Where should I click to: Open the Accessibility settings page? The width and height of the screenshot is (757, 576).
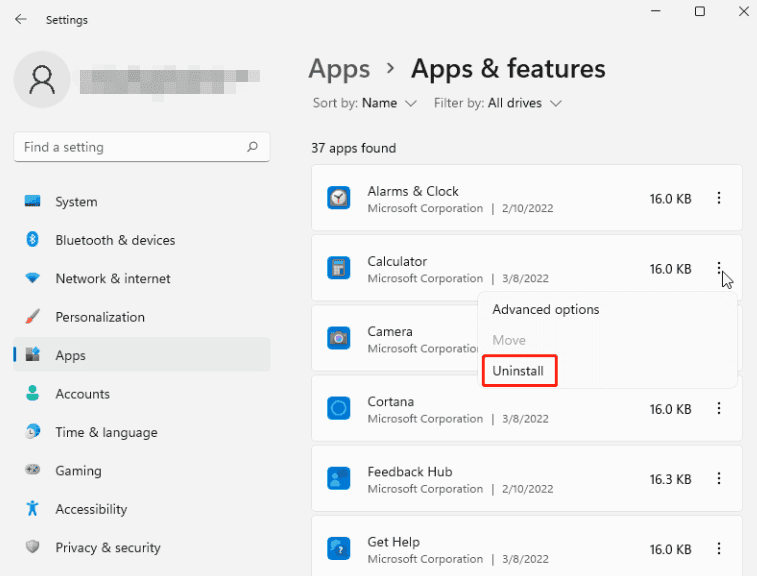click(141, 508)
